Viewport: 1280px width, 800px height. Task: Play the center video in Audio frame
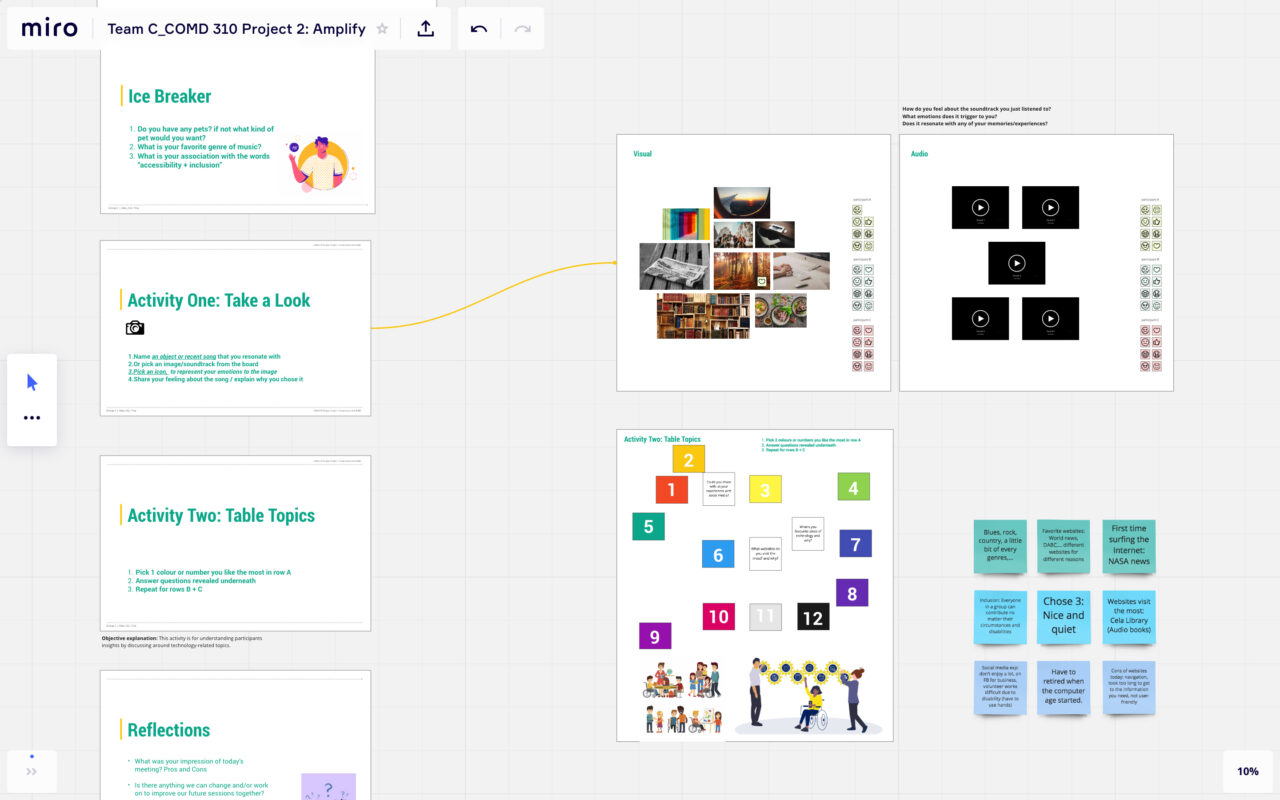click(1017, 263)
